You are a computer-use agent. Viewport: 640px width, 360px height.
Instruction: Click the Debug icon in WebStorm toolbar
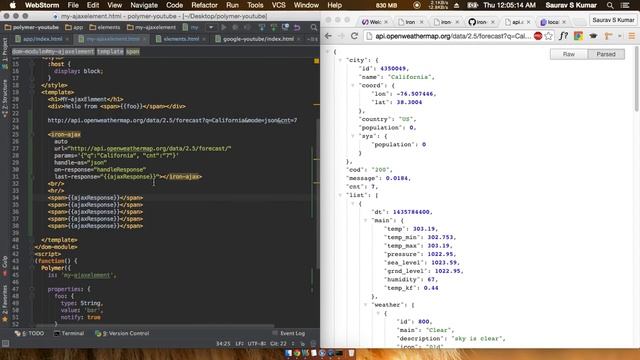coord(236,27)
